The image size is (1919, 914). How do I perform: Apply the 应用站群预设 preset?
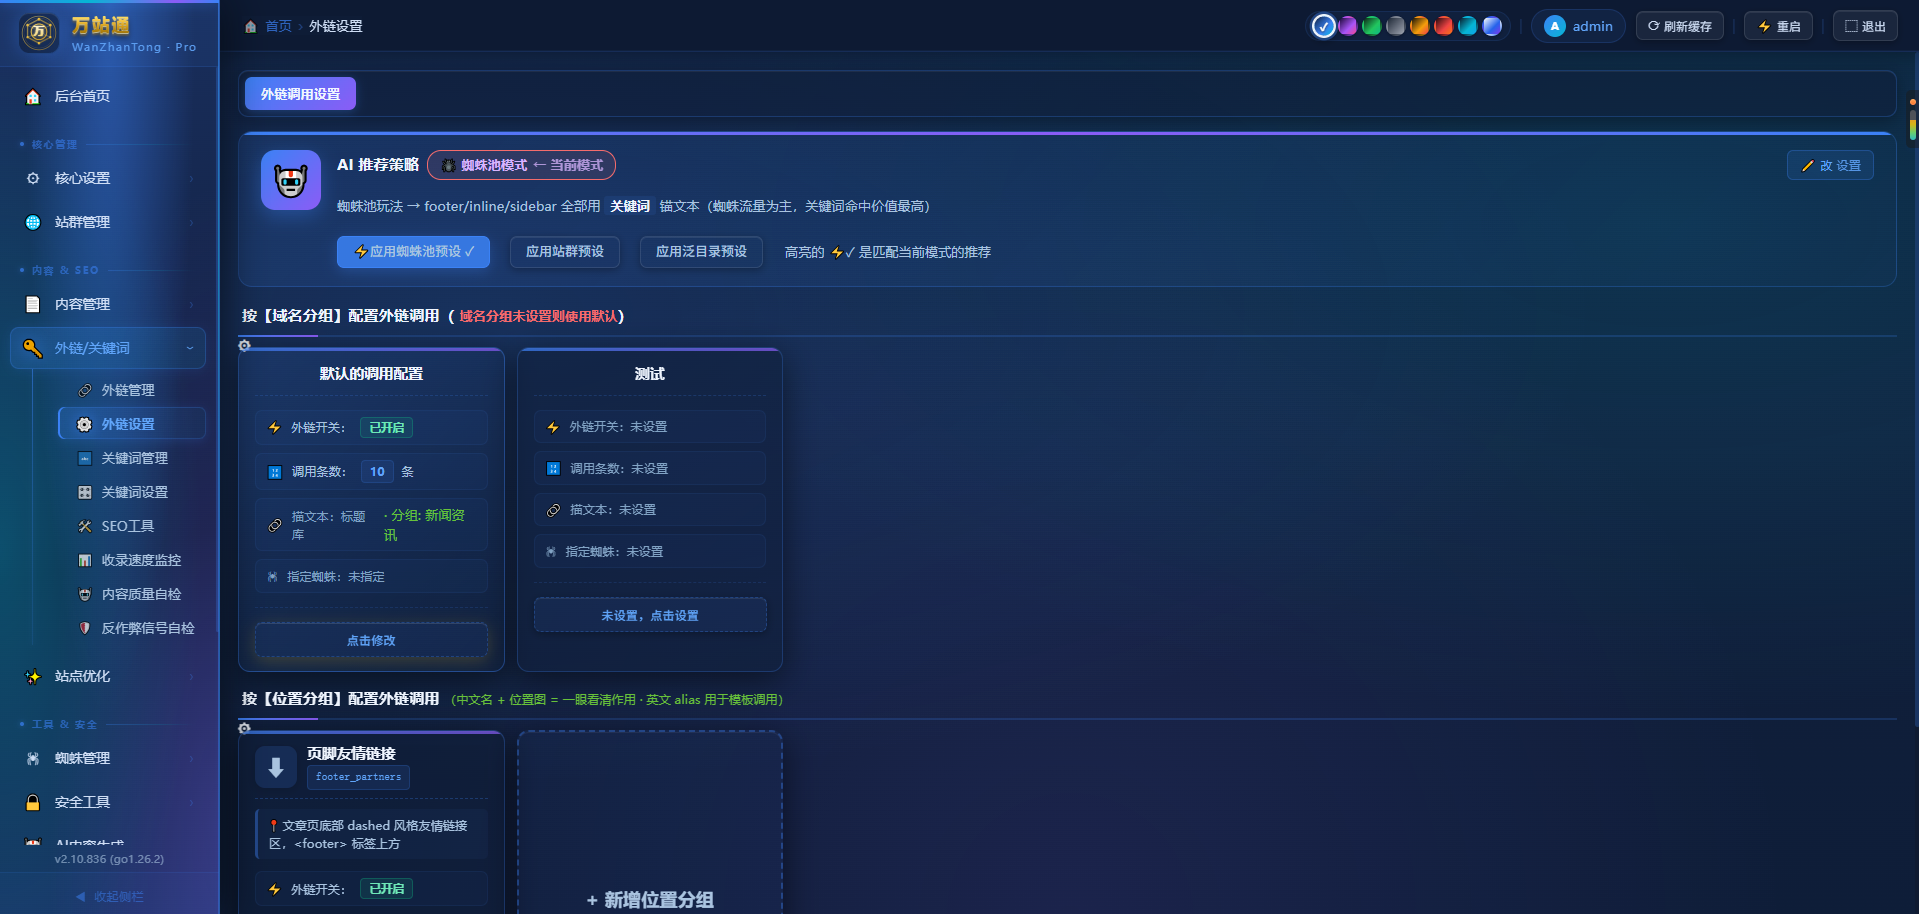565,252
